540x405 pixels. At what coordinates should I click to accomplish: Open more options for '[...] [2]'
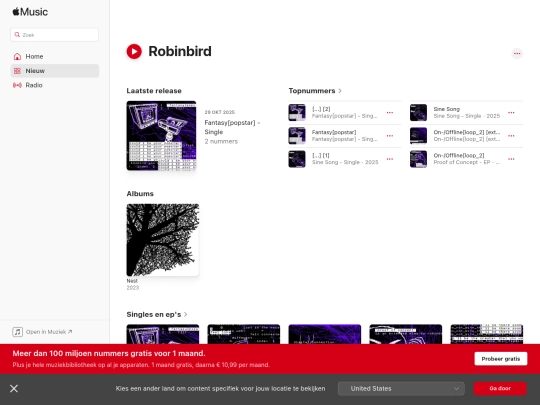(390, 113)
